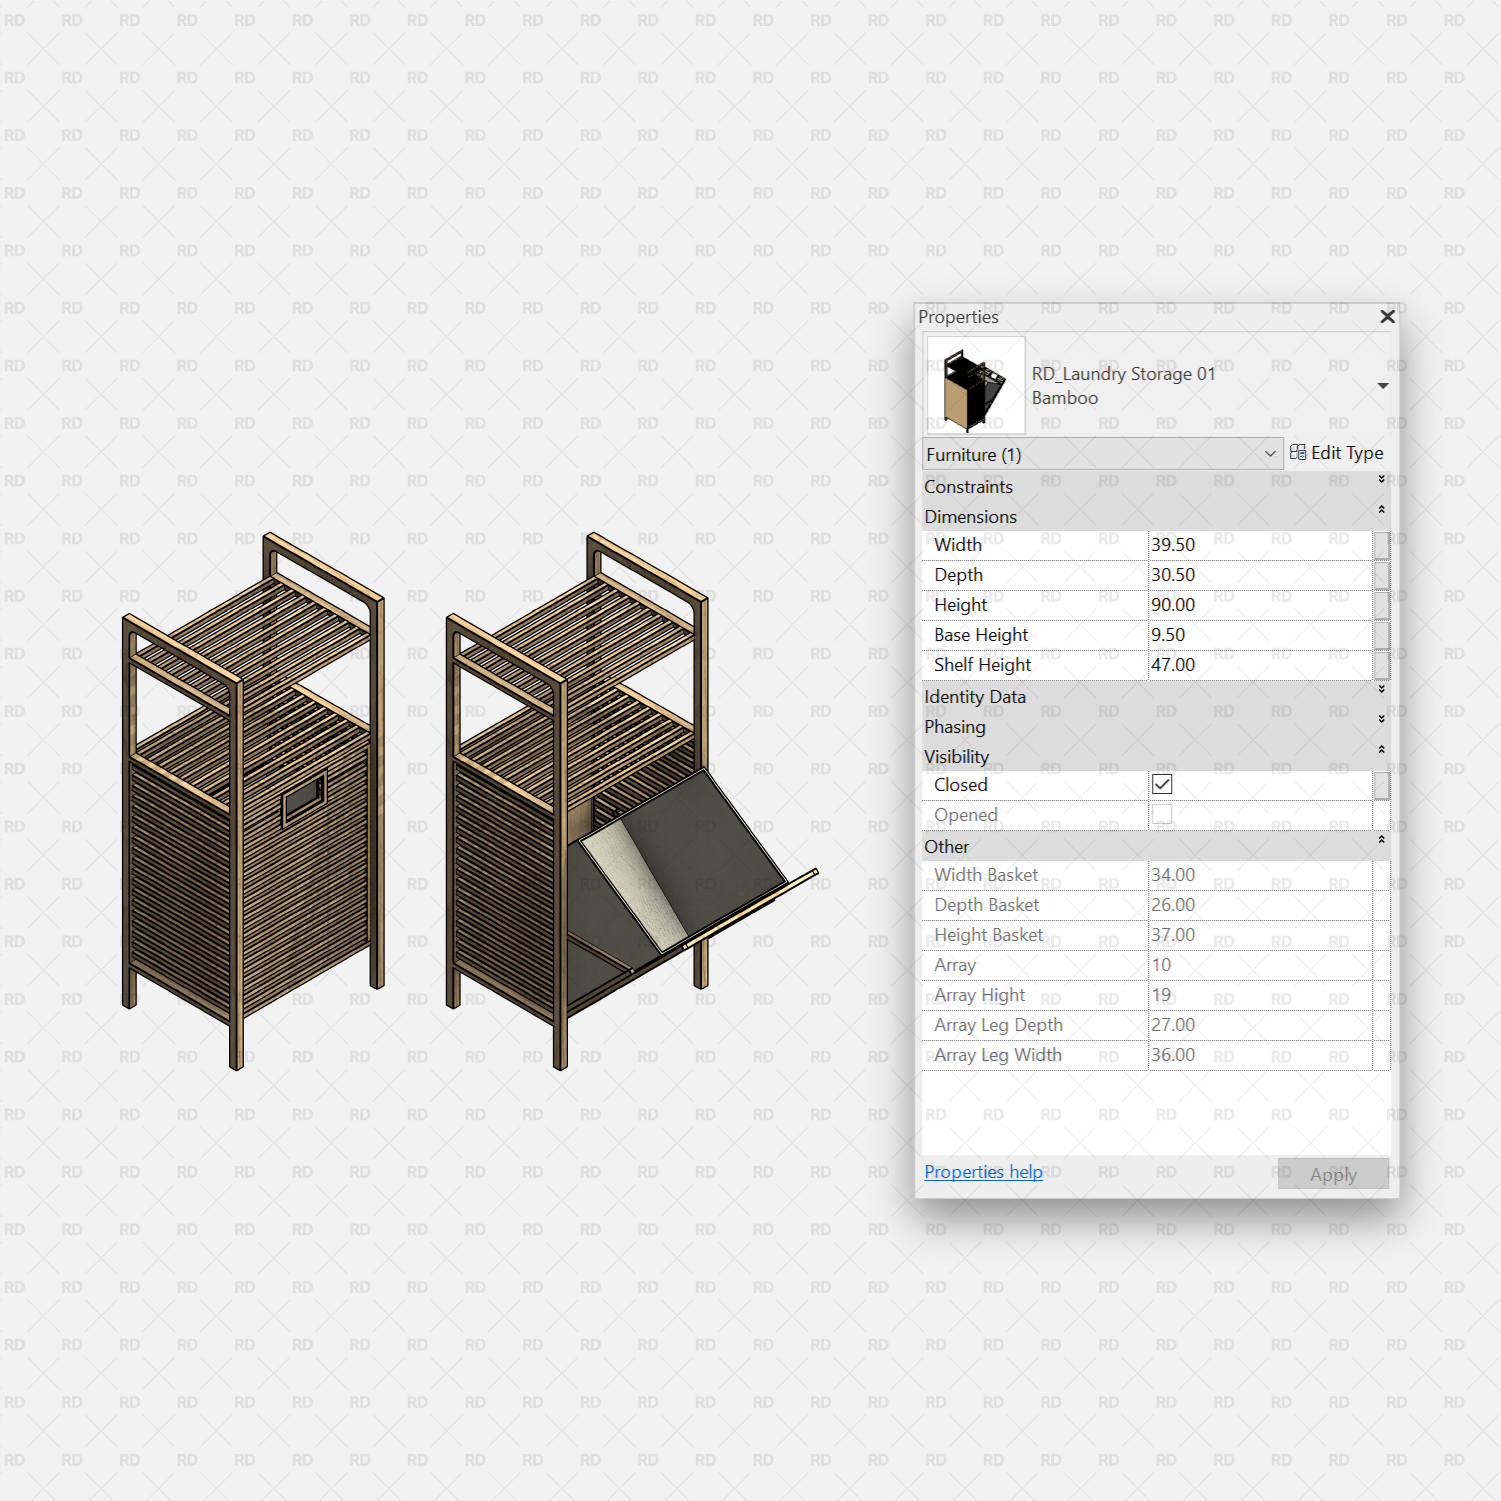Expand the Identity Data section
Screen dimensions: 1501x1501
1380,689
